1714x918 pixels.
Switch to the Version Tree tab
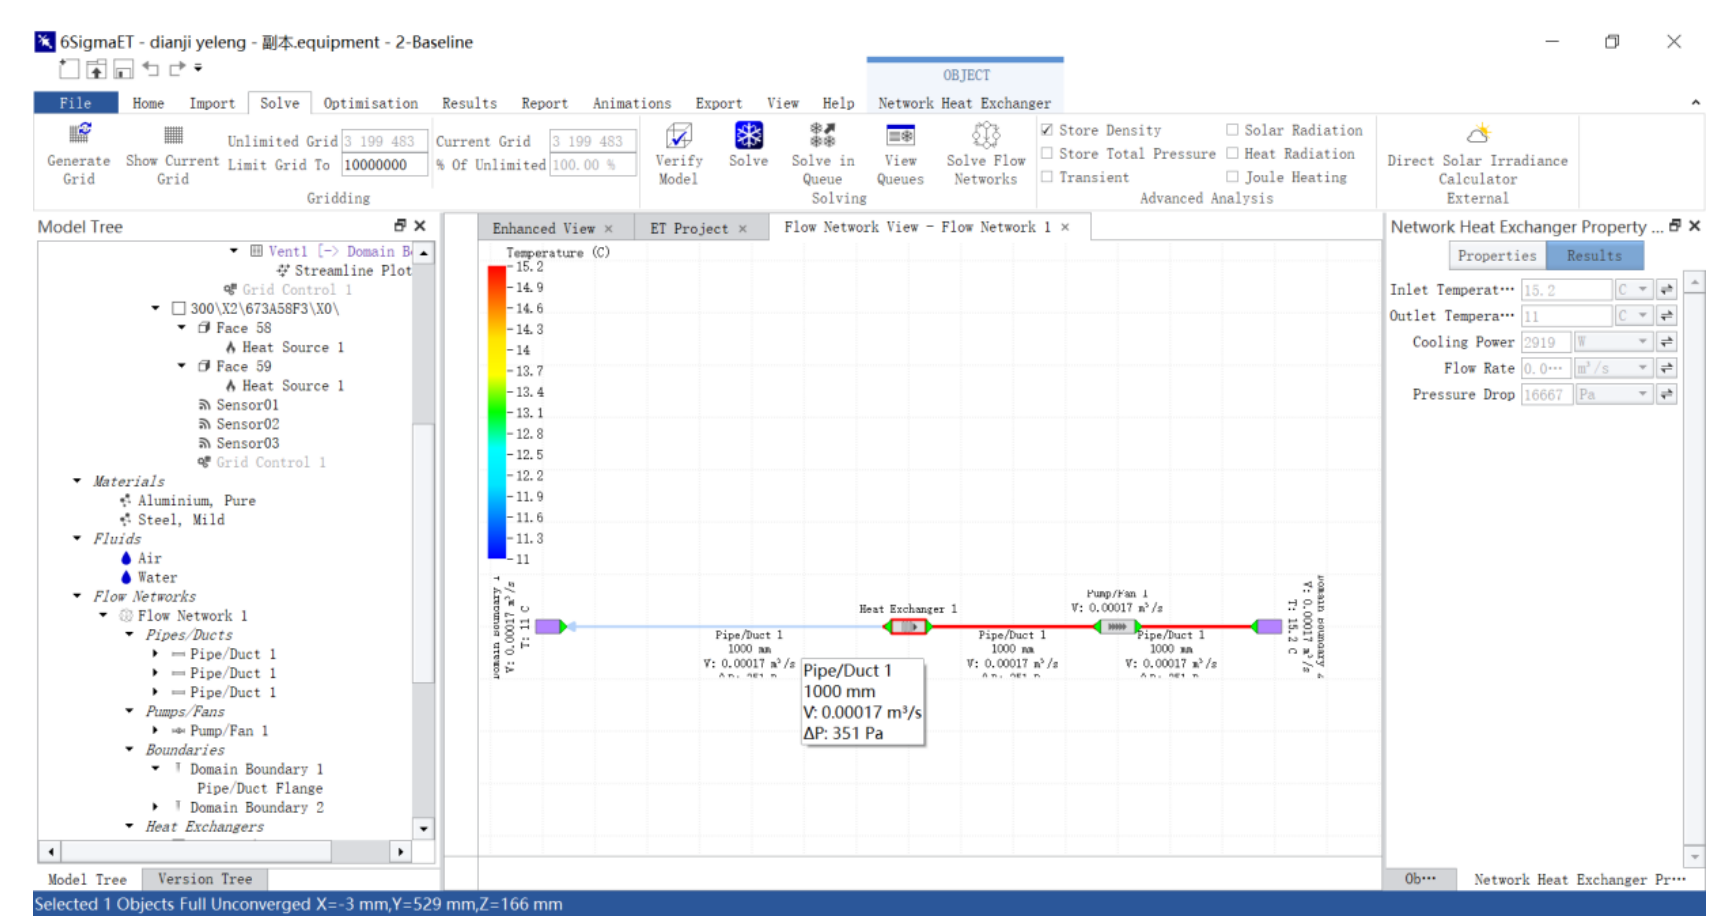coord(205,879)
